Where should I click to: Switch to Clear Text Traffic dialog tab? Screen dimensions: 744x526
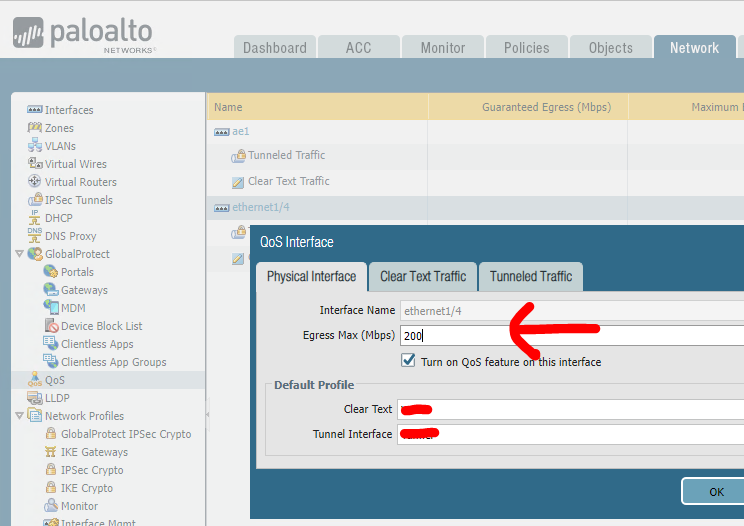(423, 277)
